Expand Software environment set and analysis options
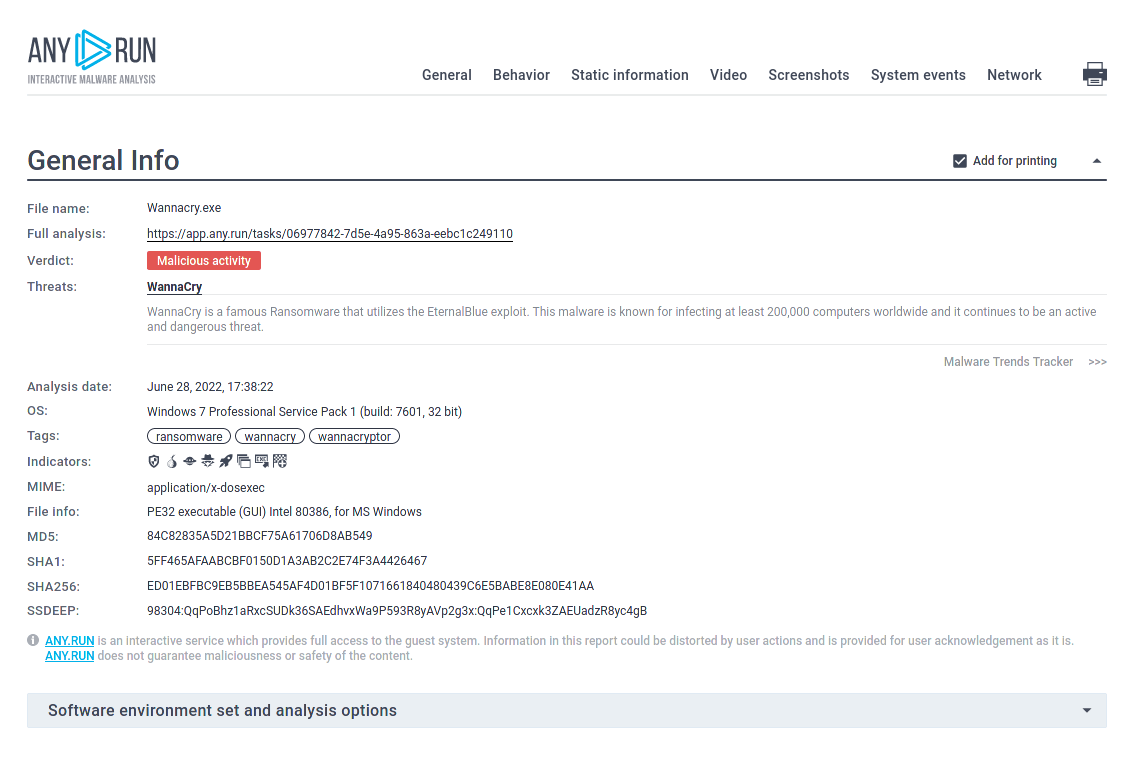This screenshot has width=1136, height=758. point(1086,711)
